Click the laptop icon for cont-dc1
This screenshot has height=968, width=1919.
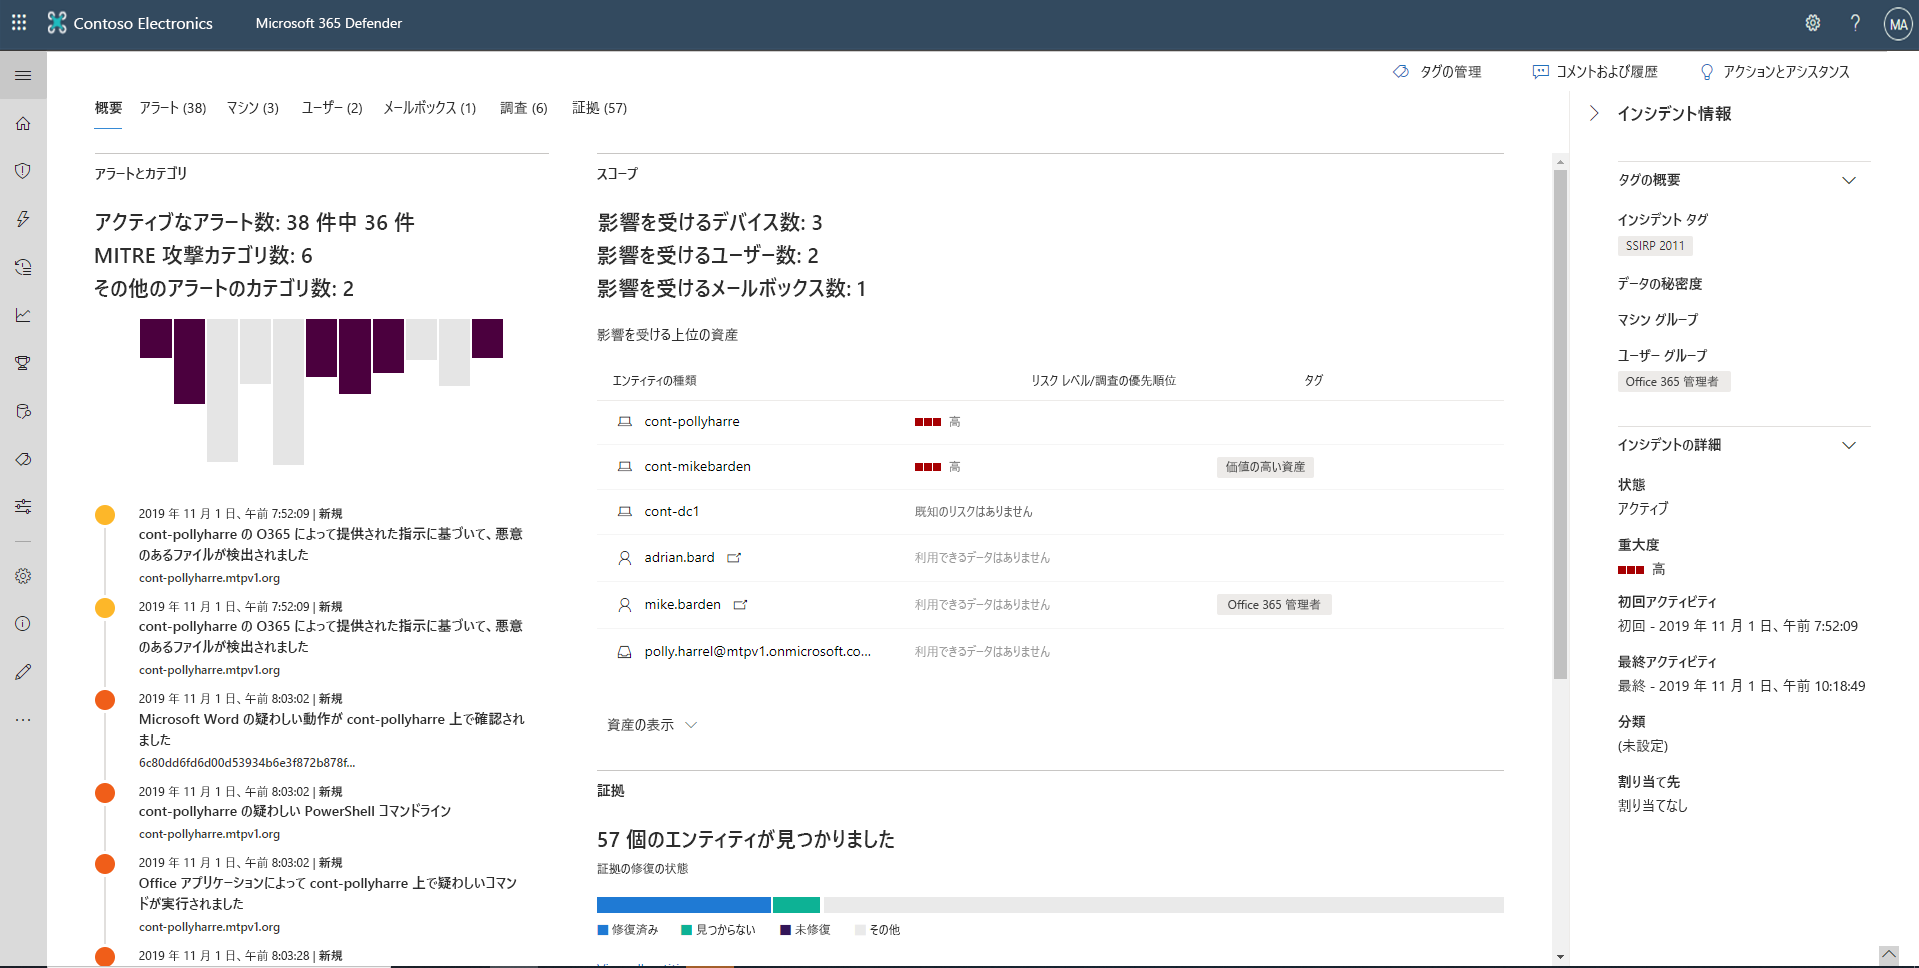625,512
